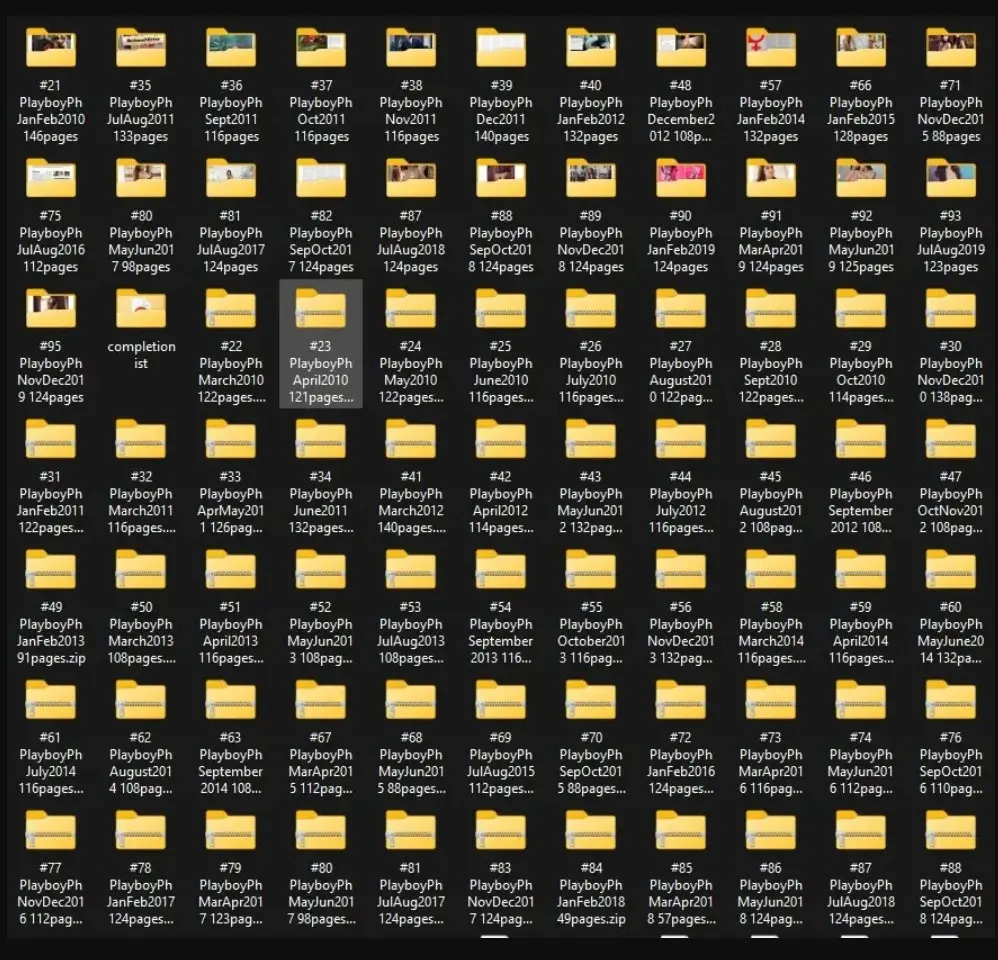Viewport: 998px width, 960px height.
Task: Select the #41 PlayboyPh March2012 zip icon
Action: [x=411, y=439]
